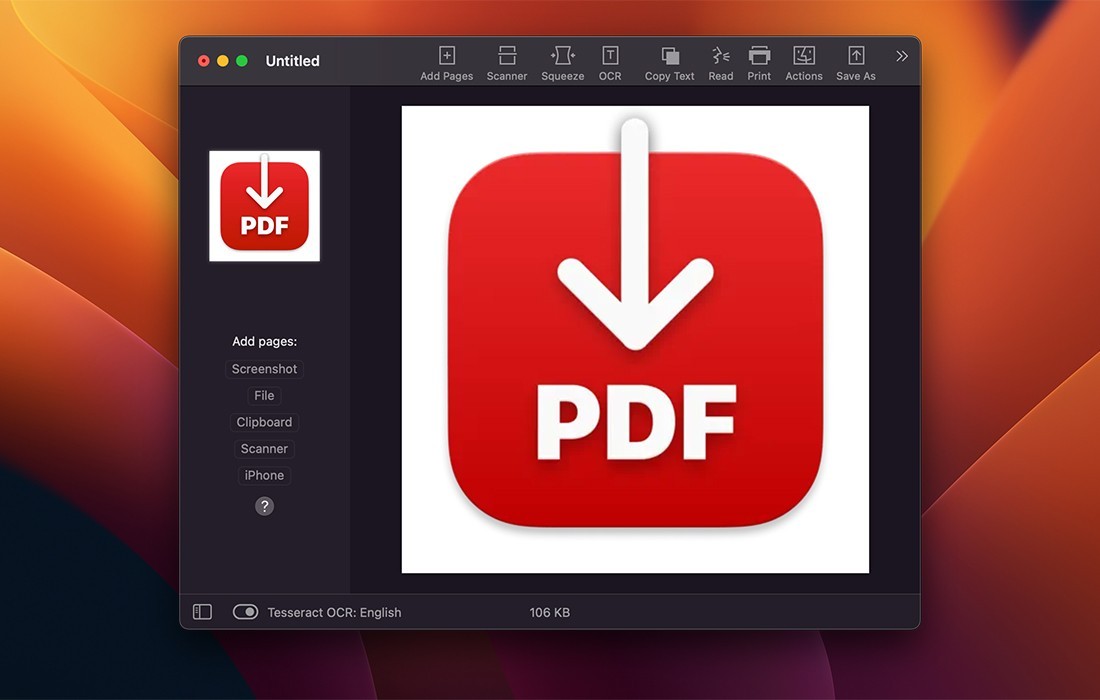Toggle the sidebar visibility
This screenshot has height=700, width=1100.
(x=201, y=611)
